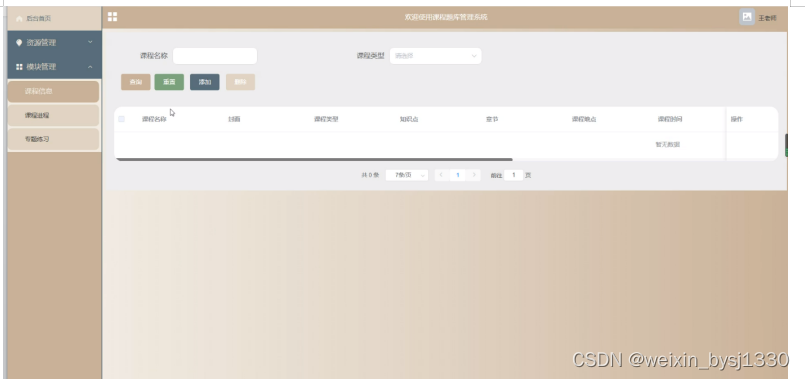Viewport: 805px width, 380px height.
Task: Click the 课程地点 column header
Action: [584, 119]
